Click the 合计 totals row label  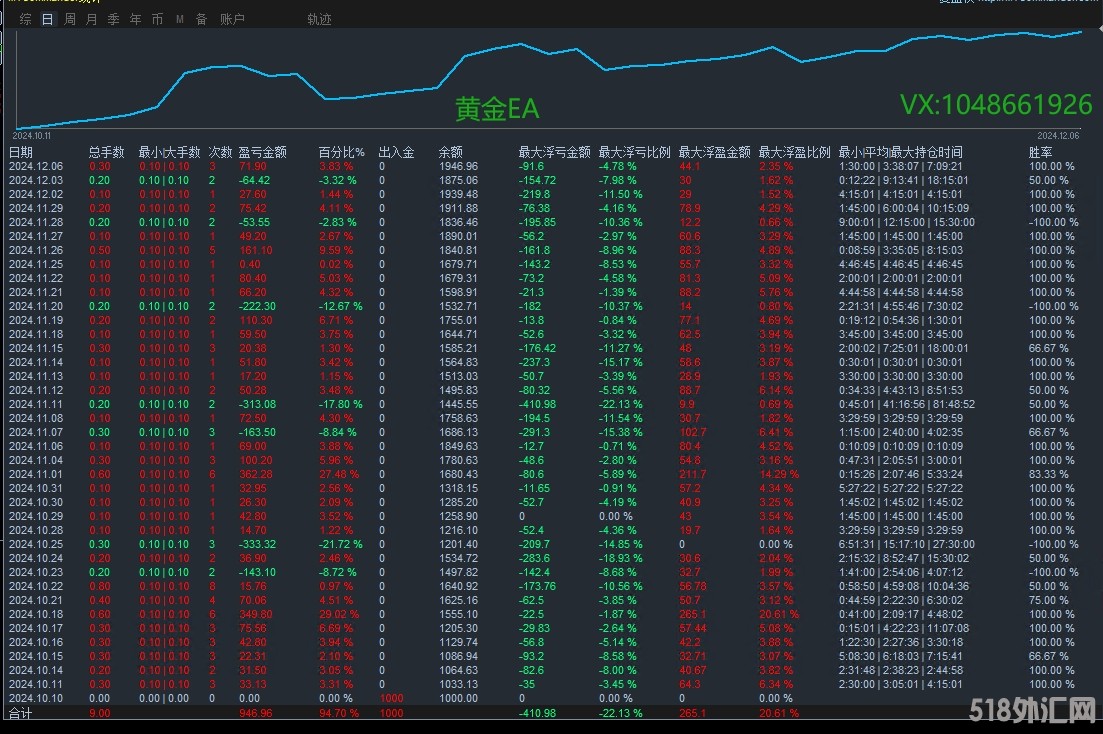(20, 713)
